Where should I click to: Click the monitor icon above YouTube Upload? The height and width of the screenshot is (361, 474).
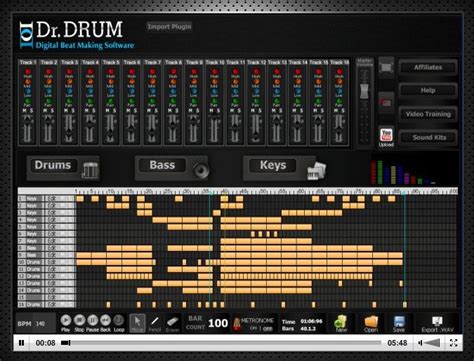click(386, 68)
